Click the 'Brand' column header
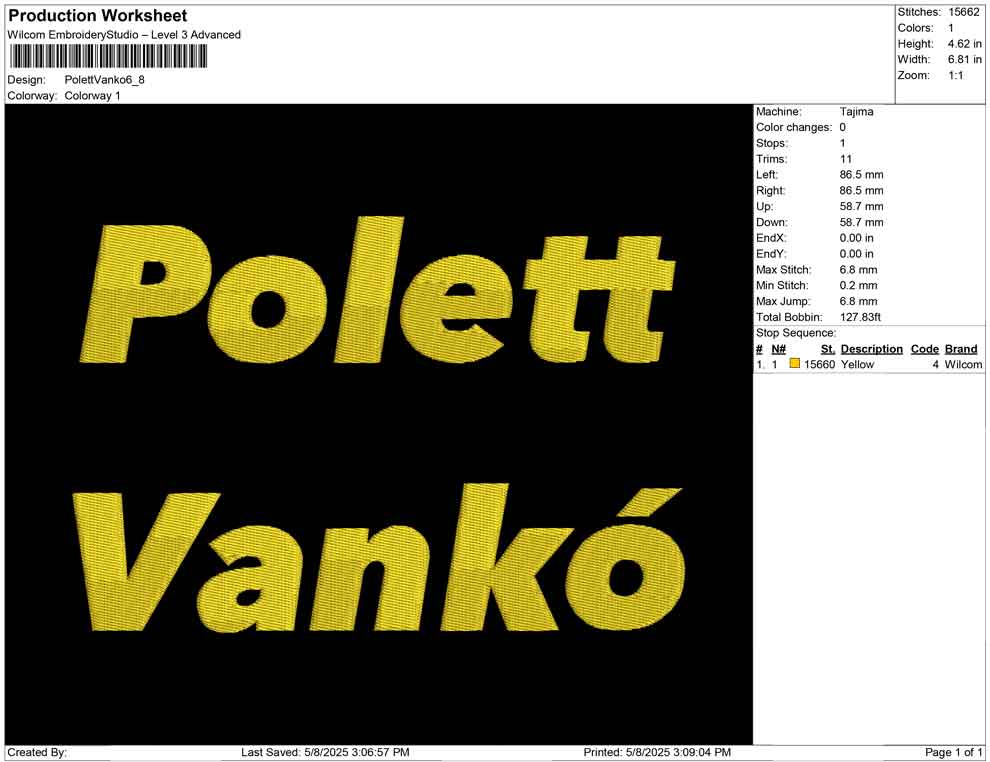This screenshot has height=762, width=990. (961, 349)
